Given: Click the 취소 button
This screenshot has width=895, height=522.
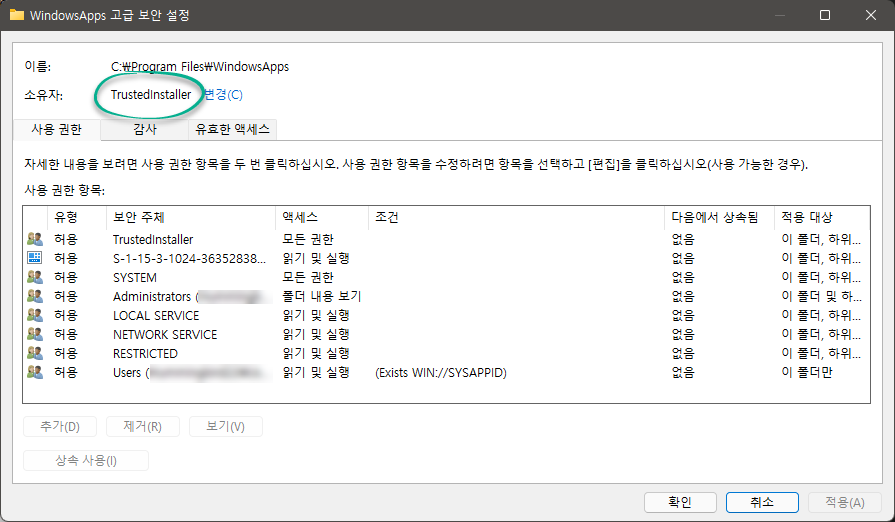Looking at the screenshot, I should coord(762,503).
